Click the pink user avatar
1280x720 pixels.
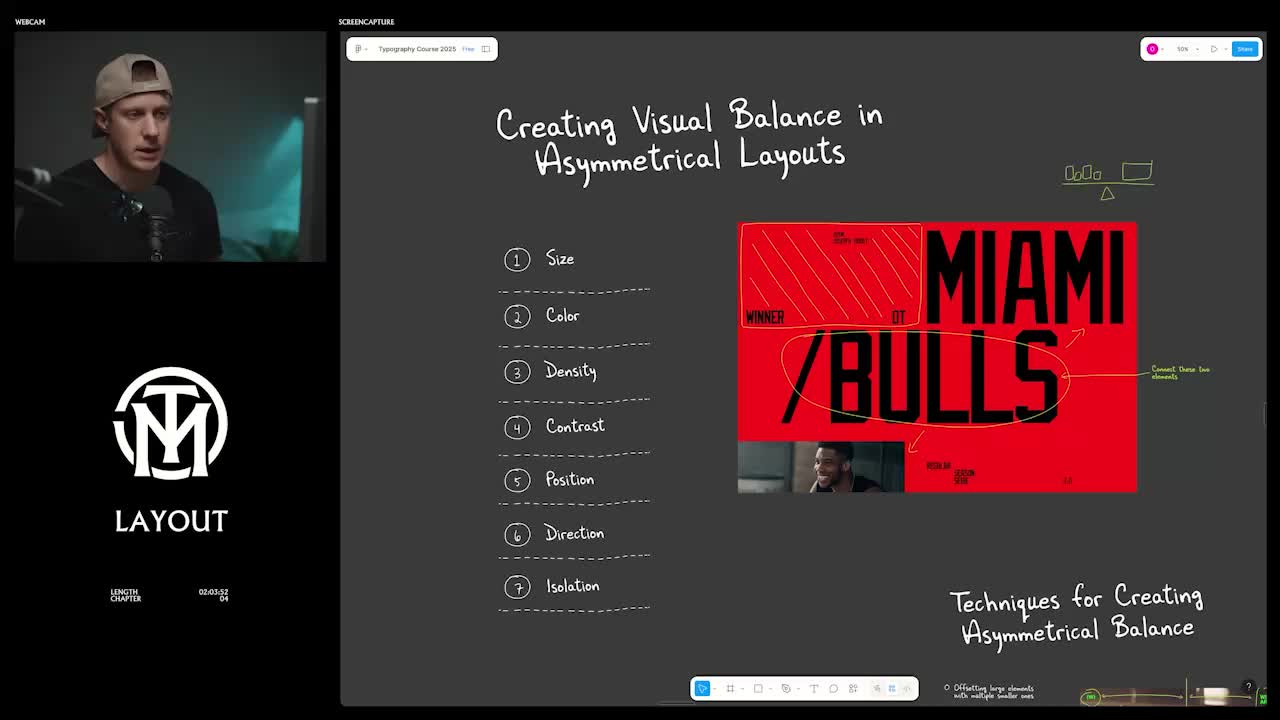(x=1152, y=49)
